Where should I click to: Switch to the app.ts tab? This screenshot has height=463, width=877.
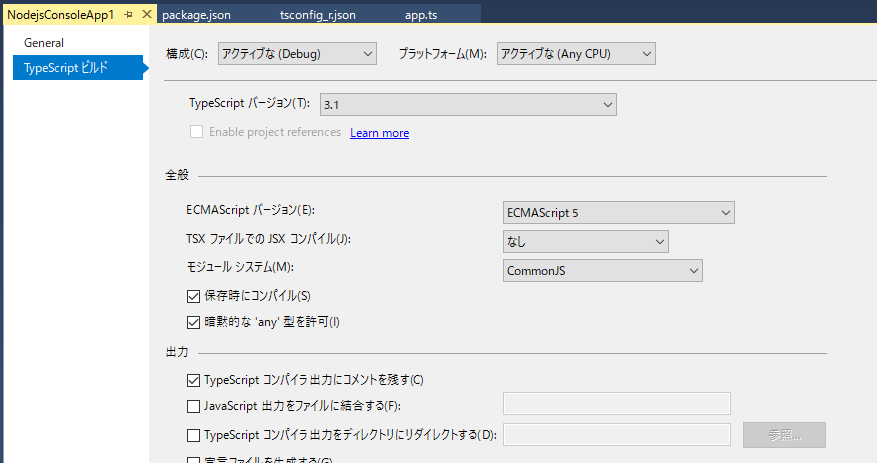(x=421, y=16)
